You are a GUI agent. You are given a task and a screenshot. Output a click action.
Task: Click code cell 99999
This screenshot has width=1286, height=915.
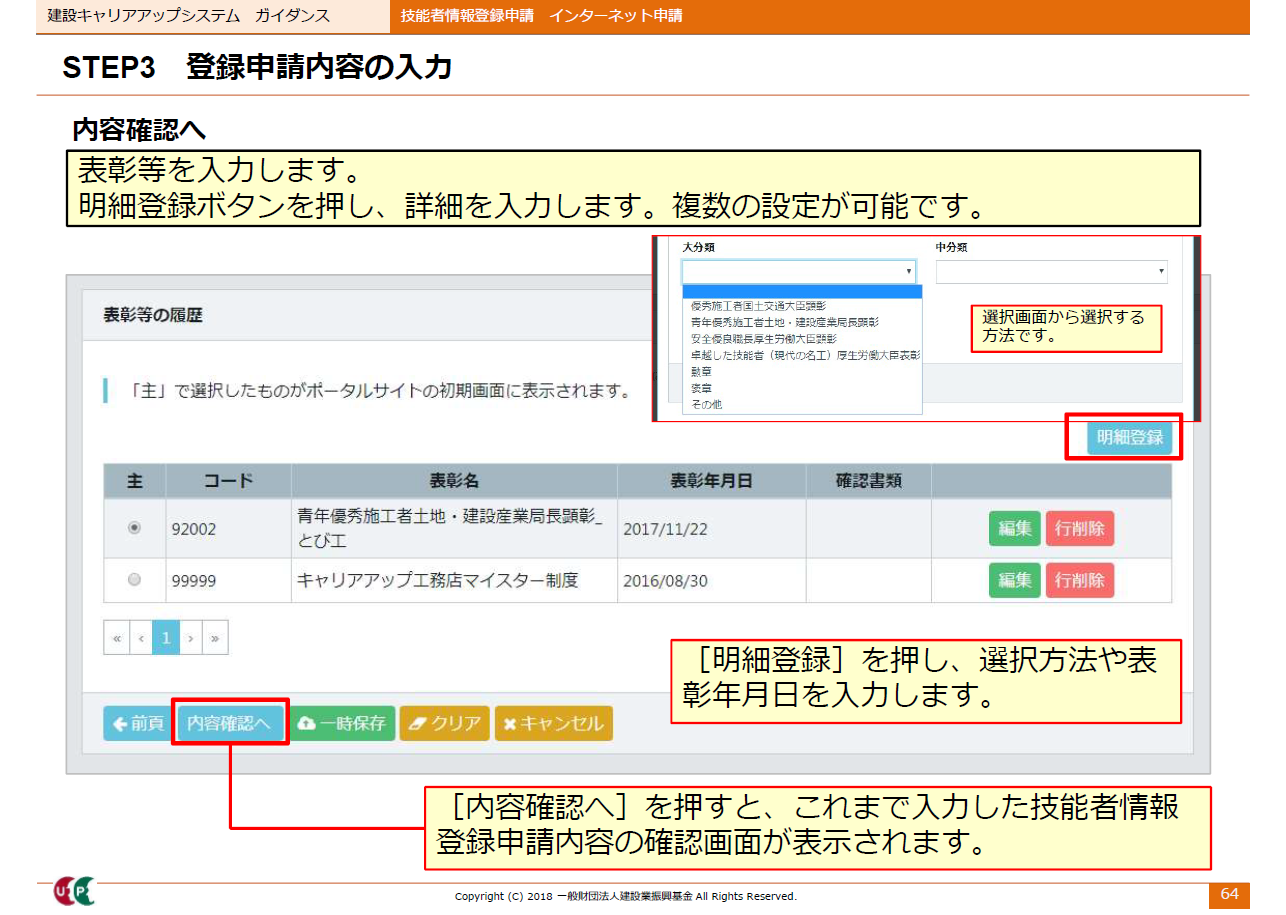pos(228,580)
